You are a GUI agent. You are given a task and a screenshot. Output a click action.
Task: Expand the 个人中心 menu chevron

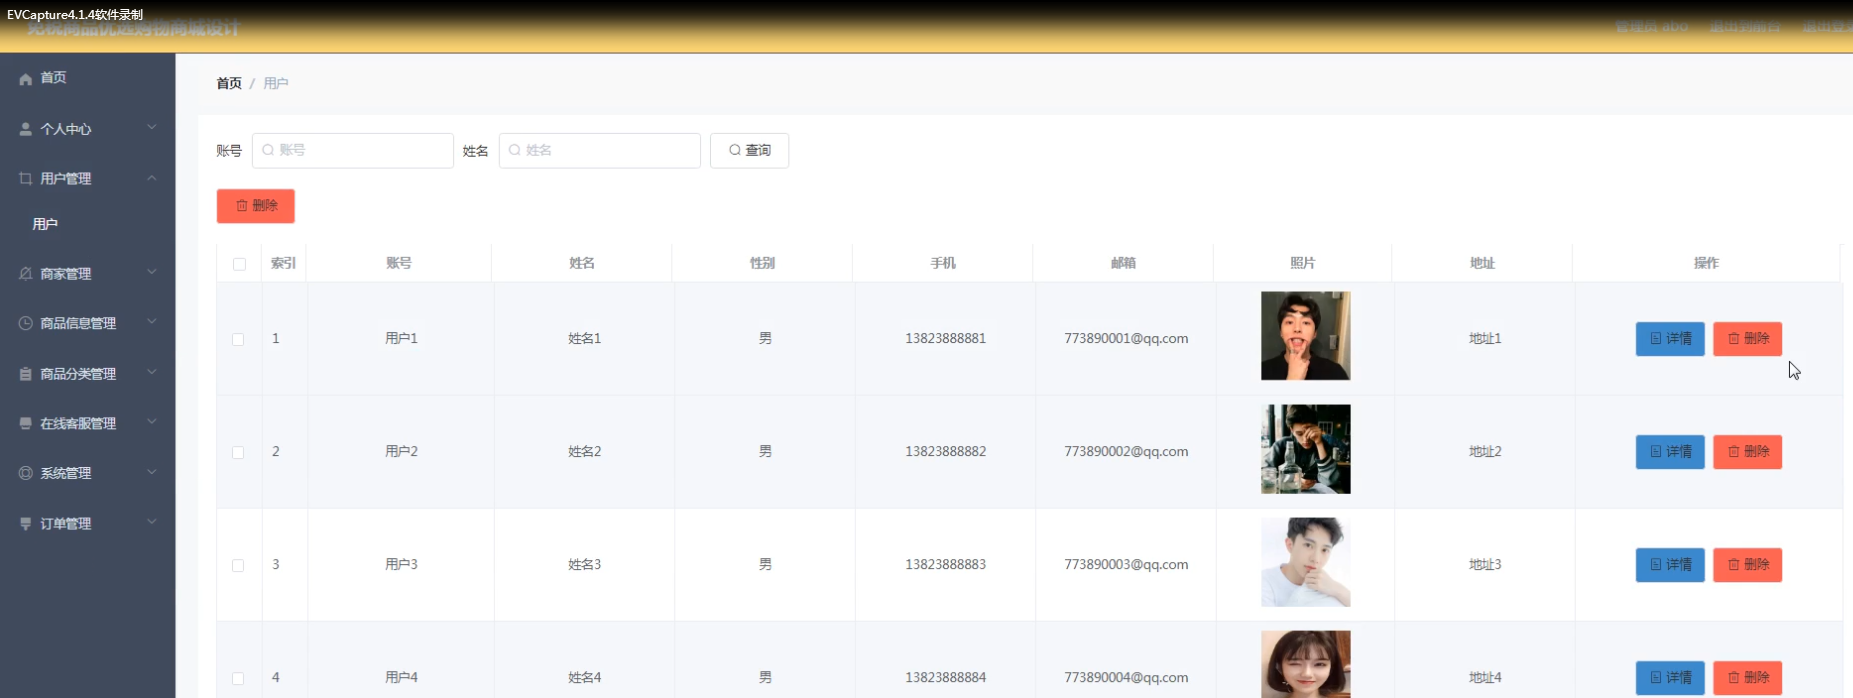152,127
